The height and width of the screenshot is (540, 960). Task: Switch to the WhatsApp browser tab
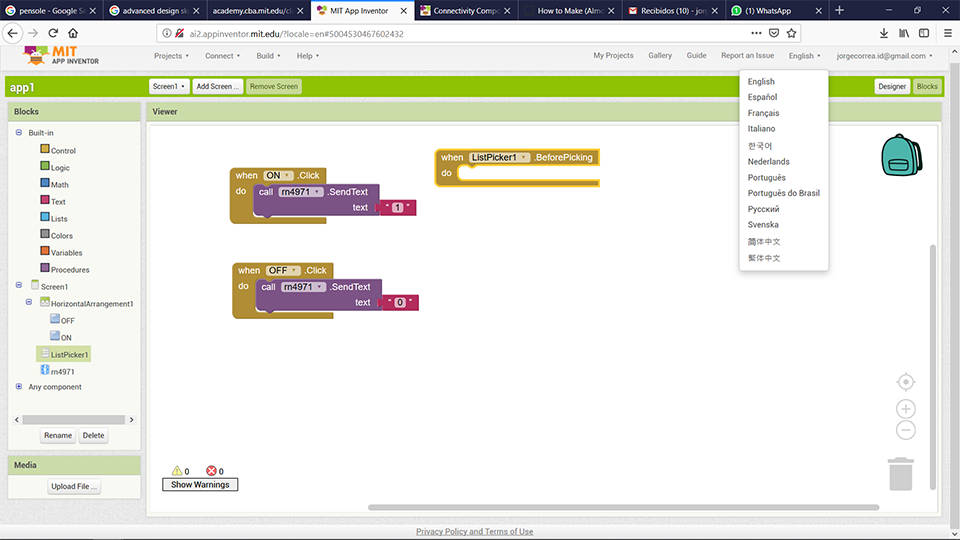(x=777, y=10)
